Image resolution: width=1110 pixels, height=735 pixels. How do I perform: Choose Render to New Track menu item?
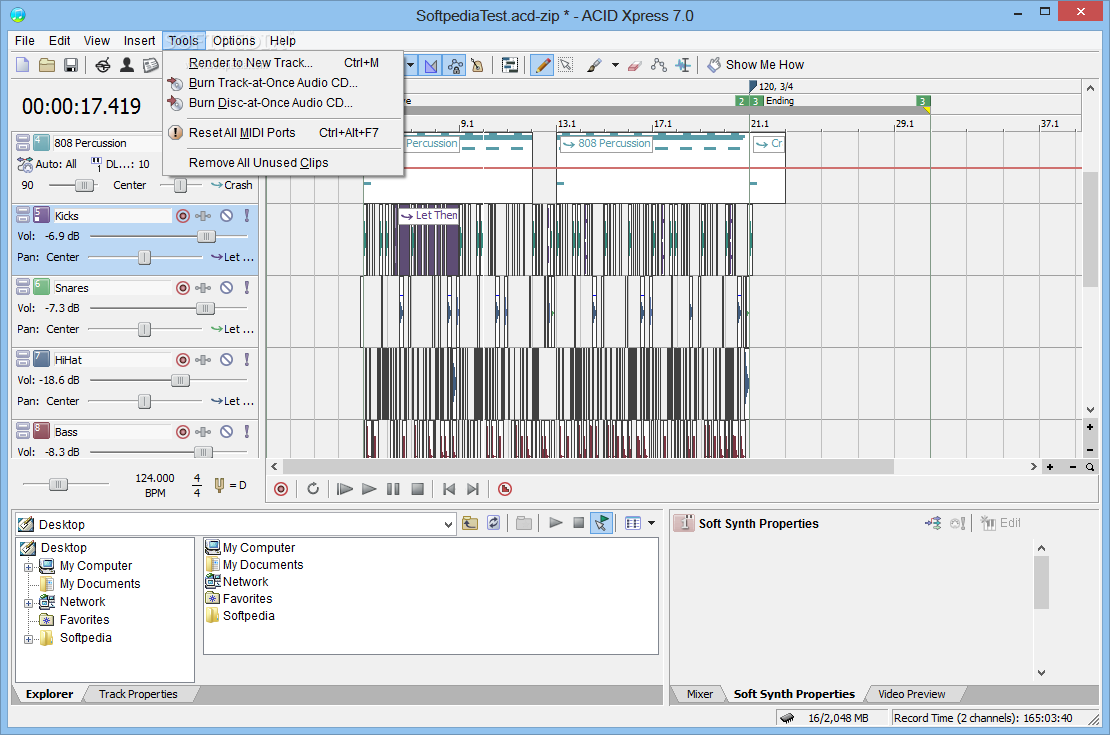click(x=283, y=63)
